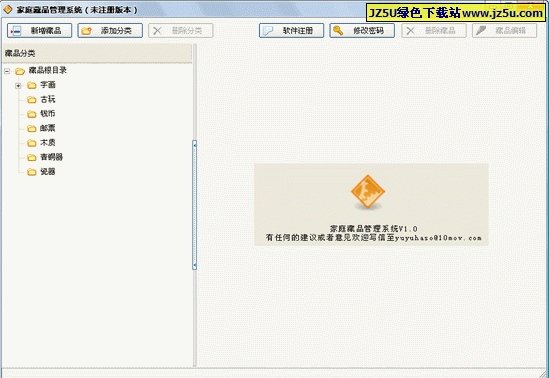The width and height of the screenshot is (549, 378).
Task: Click the greyed-out 删除分类 button
Action: 181,31
